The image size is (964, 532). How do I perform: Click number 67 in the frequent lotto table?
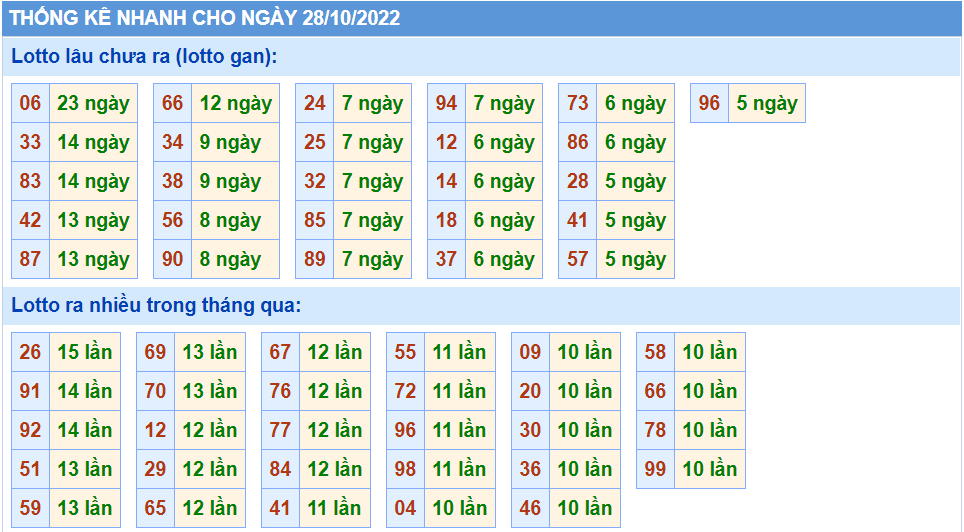[280, 352]
